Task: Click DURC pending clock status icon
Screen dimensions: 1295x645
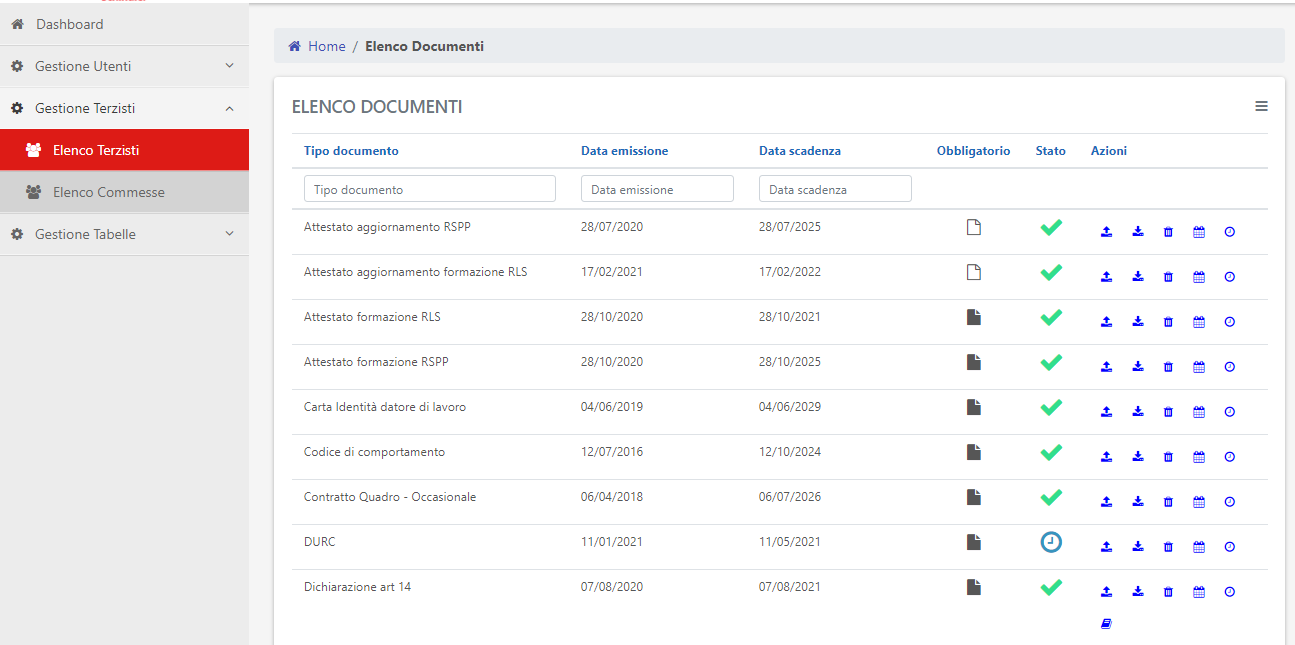Action: tap(1051, 542)
